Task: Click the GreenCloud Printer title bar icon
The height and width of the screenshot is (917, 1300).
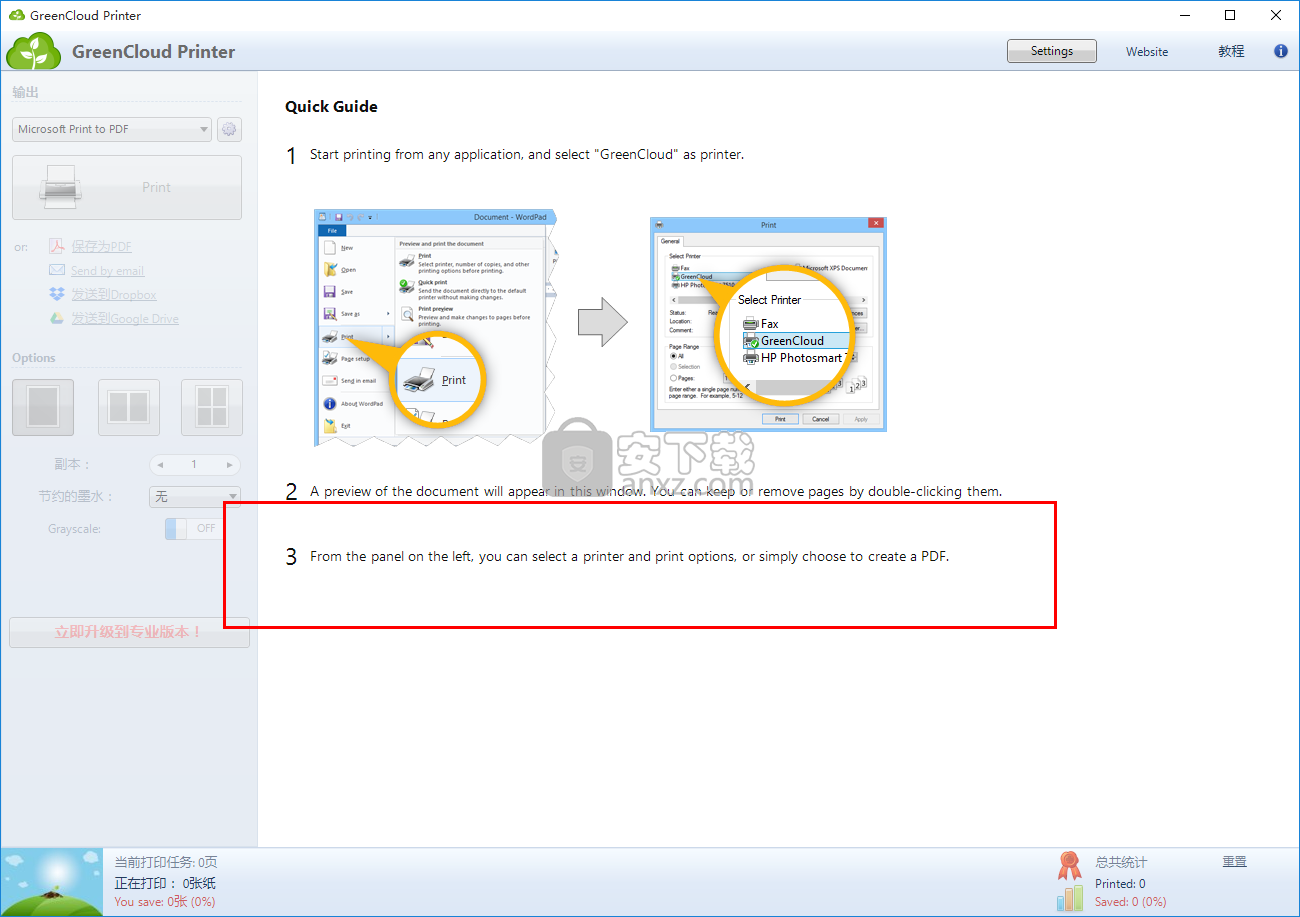Action: click(16, 15)
